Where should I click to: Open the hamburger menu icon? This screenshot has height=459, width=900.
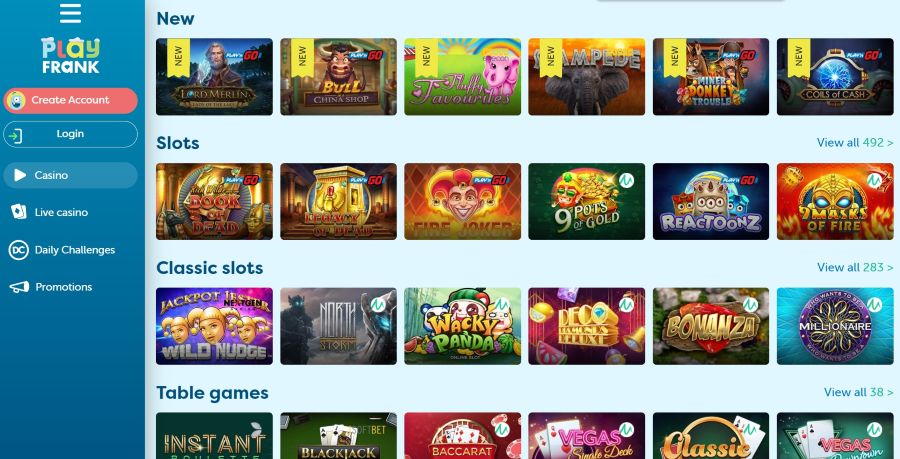coord(70,13)
